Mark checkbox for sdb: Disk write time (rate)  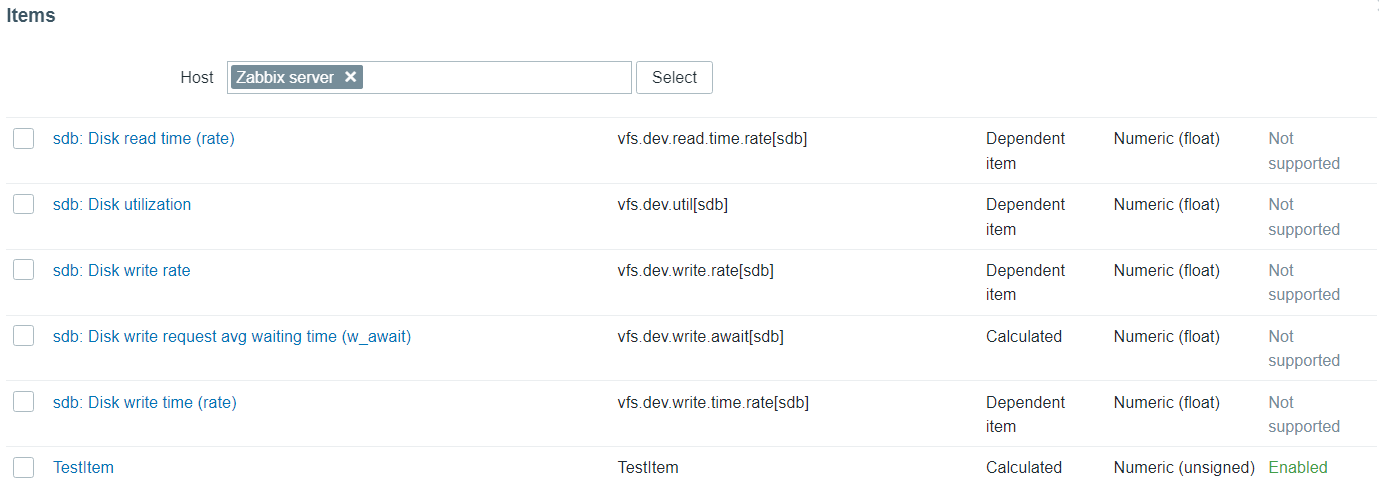[x=24, y=403]
